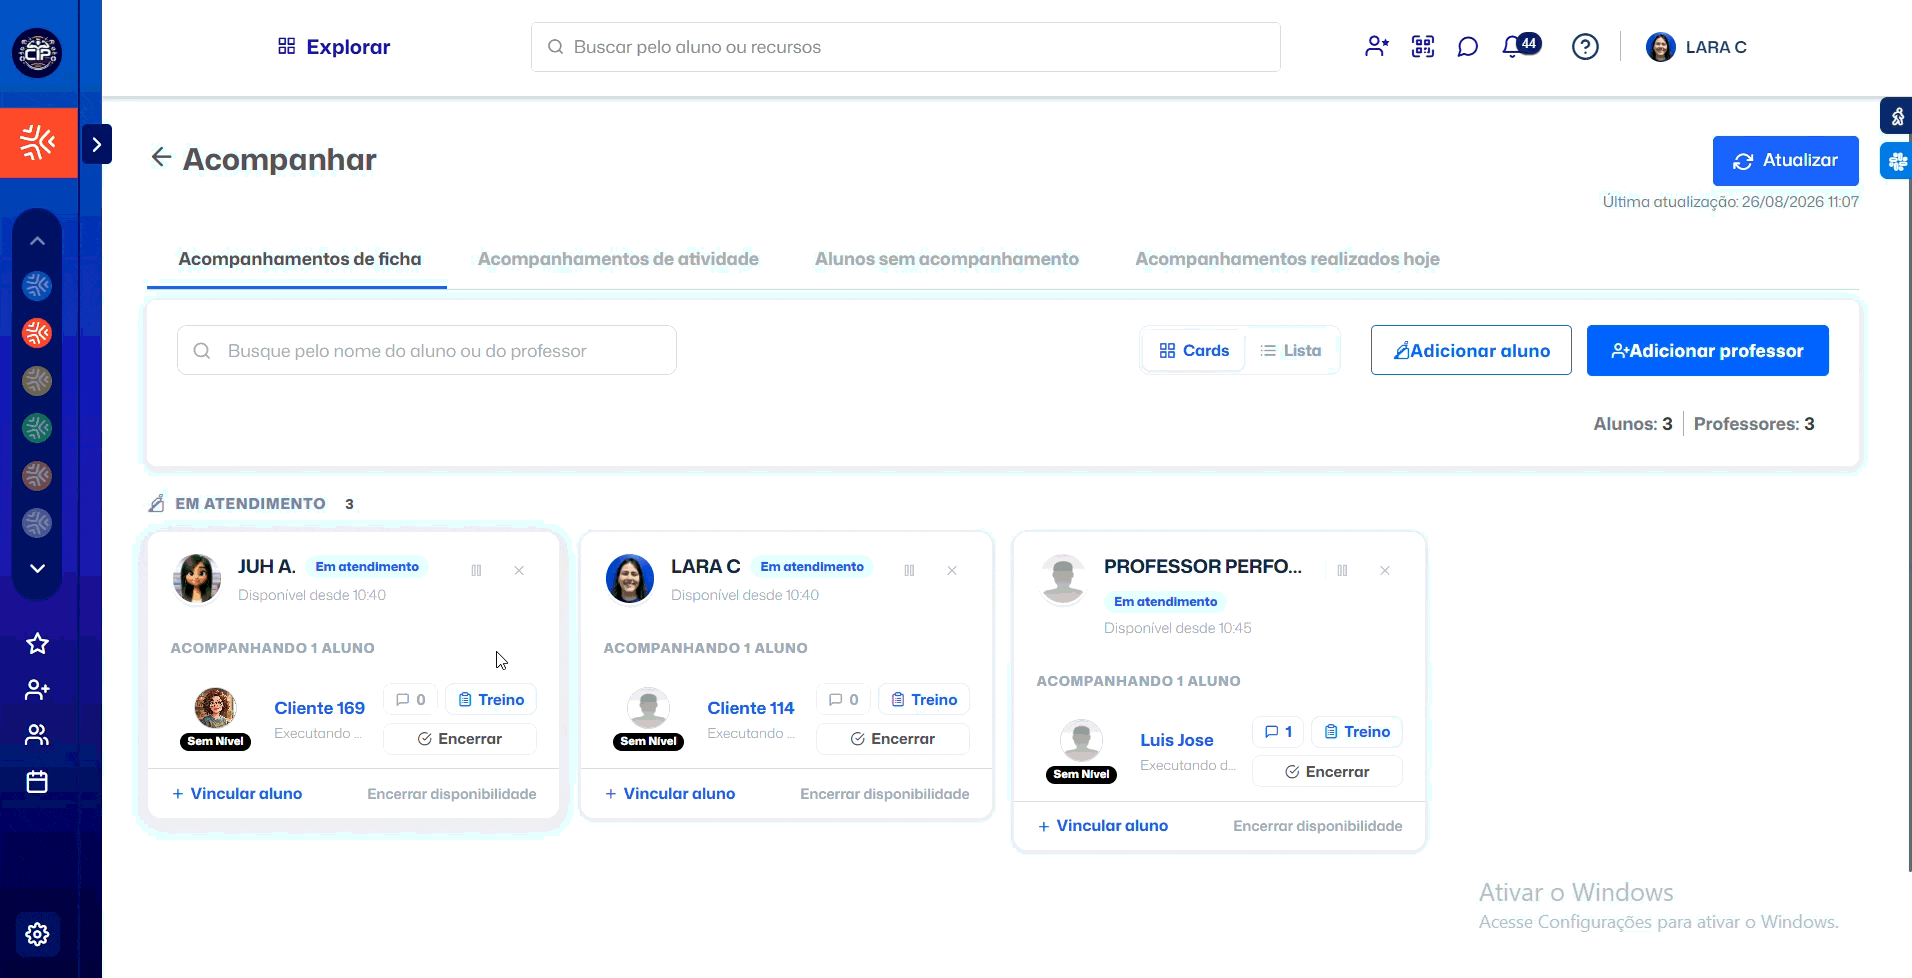
Task: Click Encerrar for Cliente 114
Action: point(893,739)
